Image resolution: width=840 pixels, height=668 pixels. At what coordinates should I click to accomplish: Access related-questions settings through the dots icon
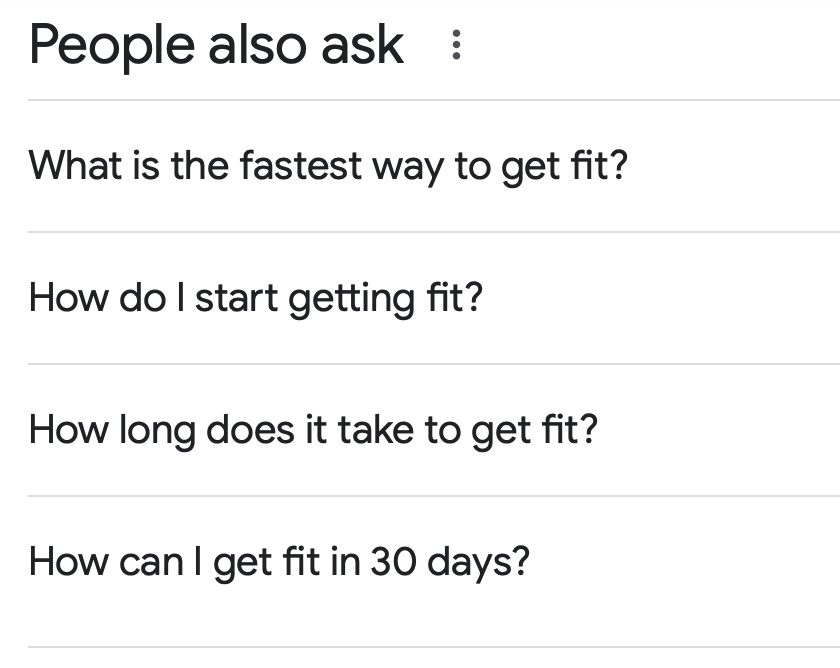coord(457,46)
